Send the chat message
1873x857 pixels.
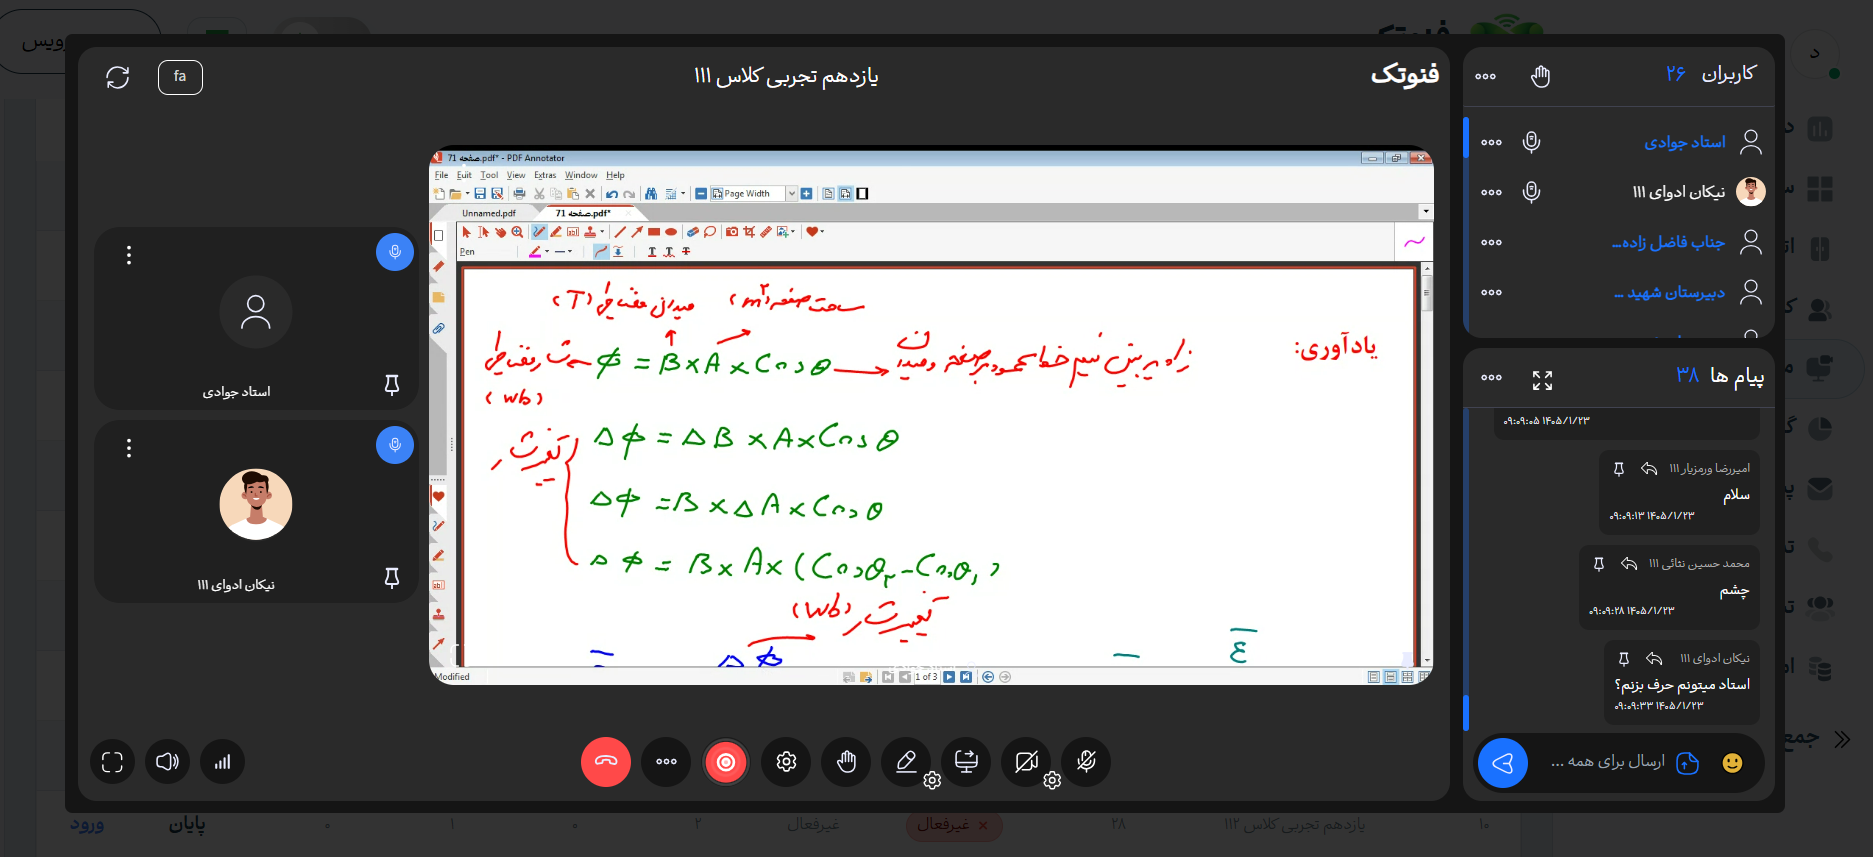(x=1502, y=763)
